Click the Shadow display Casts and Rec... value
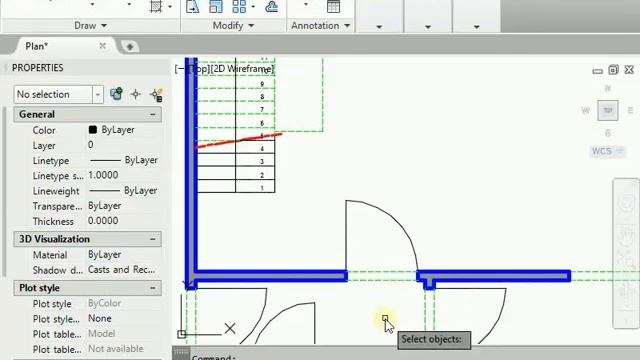640x360 pixels. (x=122, y=270)
